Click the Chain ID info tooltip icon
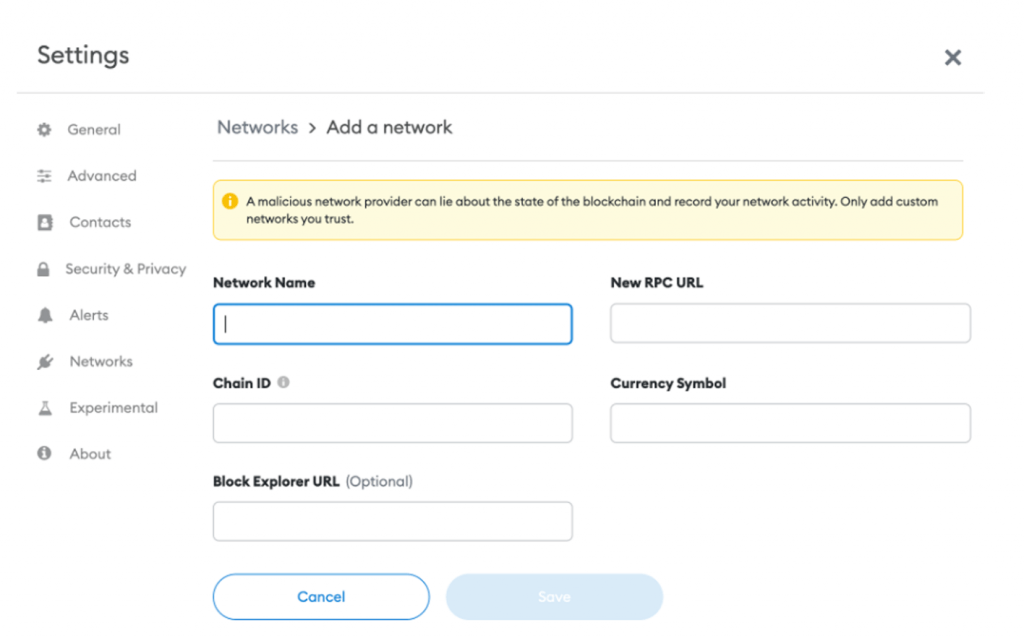Screen dimensions: 1024x636 point(283,383)
